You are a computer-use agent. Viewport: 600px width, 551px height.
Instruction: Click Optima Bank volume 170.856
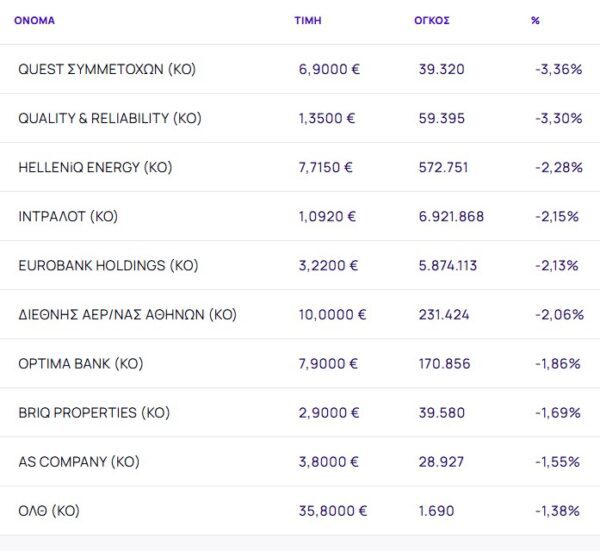(444, 363)
